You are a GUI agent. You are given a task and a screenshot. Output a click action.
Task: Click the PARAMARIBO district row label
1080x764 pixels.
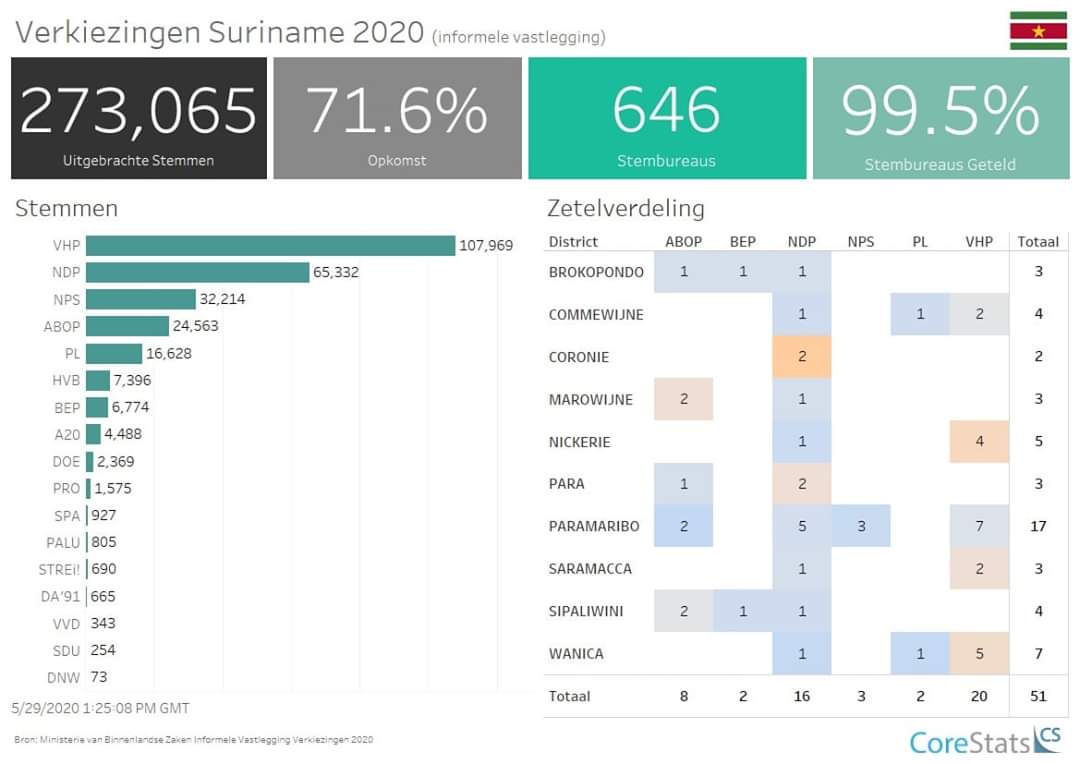click(594, 526)
